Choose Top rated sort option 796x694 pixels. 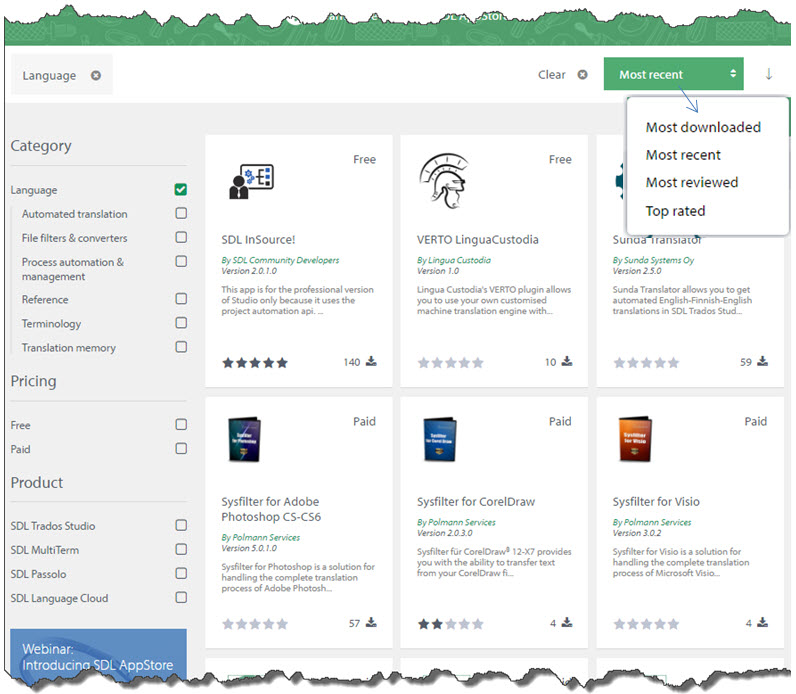675,211
